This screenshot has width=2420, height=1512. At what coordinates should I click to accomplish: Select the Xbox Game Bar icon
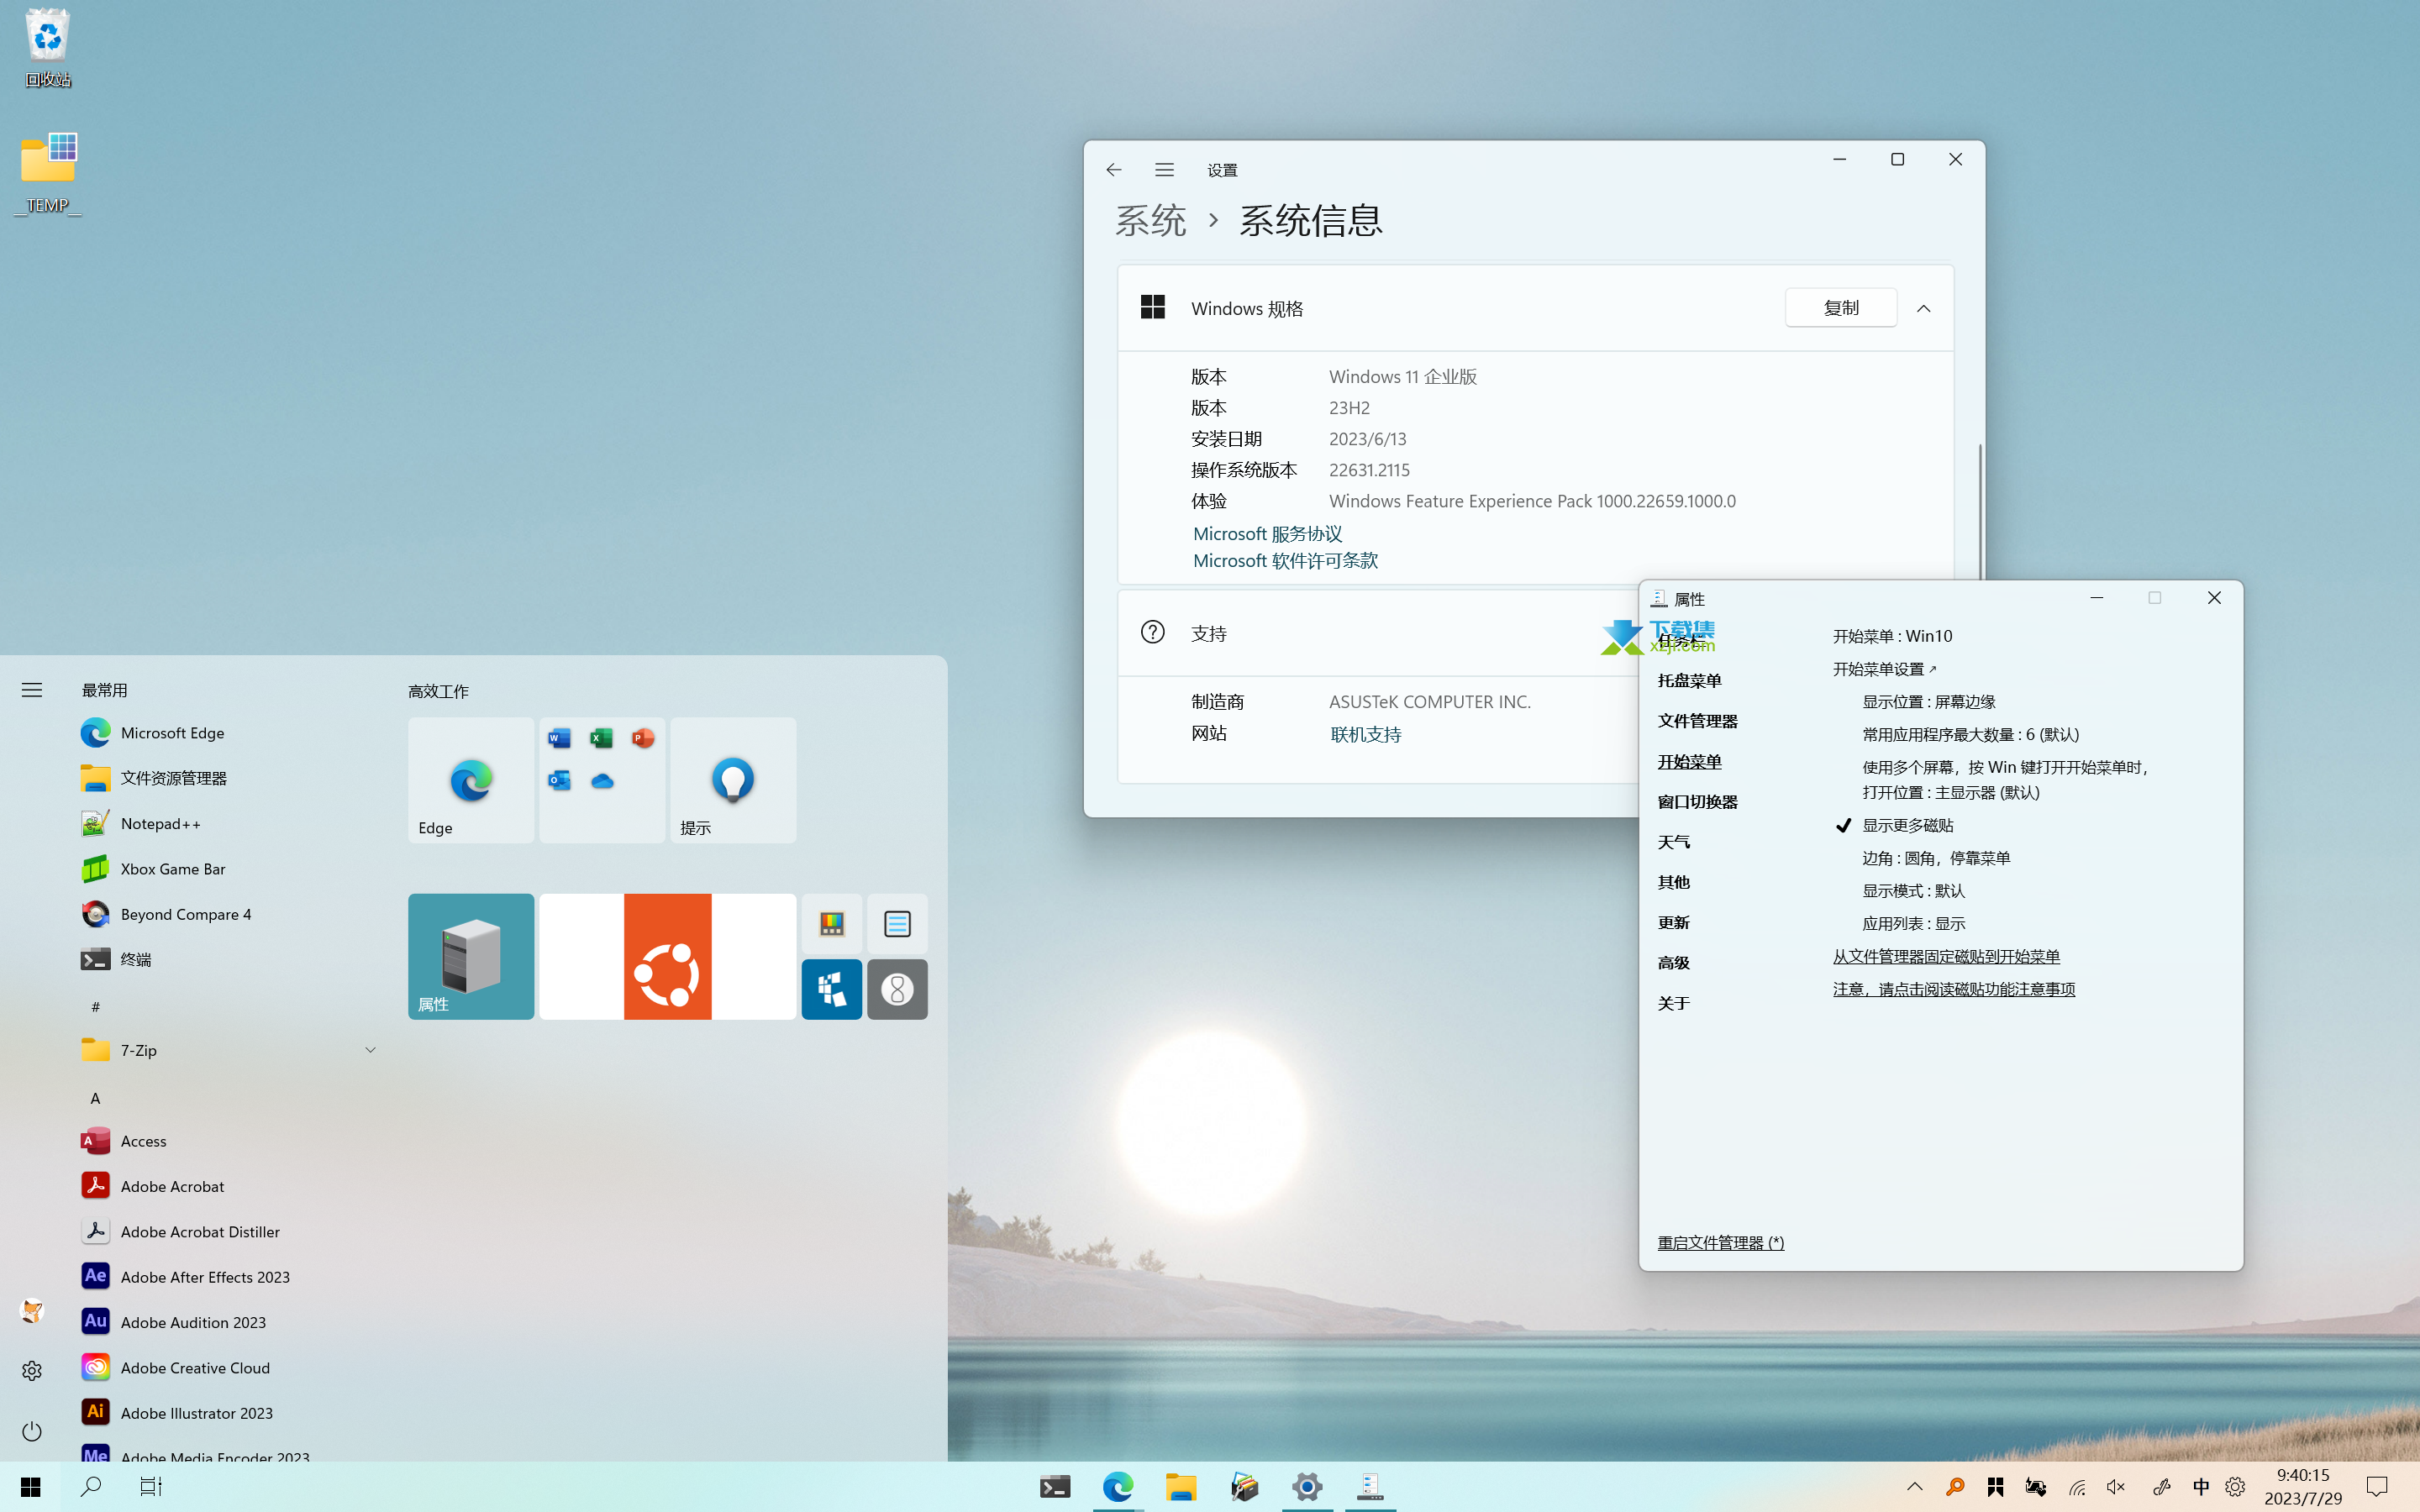(94, 868)
